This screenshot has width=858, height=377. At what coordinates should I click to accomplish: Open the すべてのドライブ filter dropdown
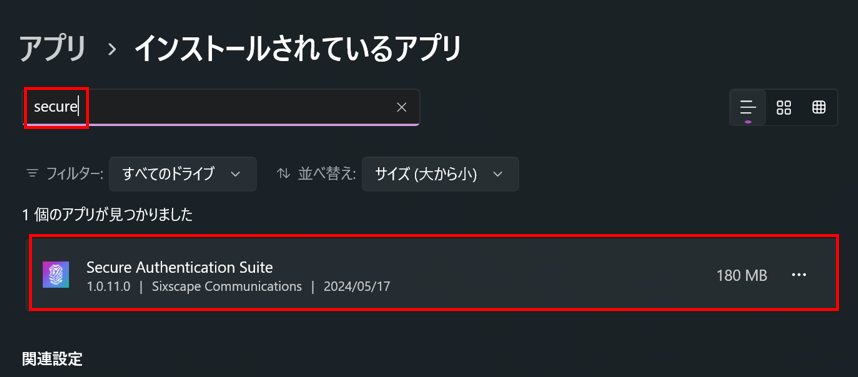tap(183, 174)
